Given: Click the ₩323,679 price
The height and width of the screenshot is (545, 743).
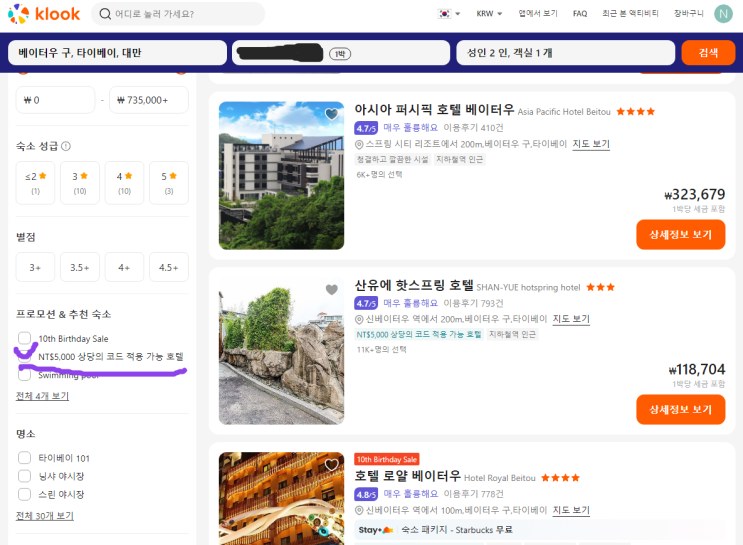Looking at the screenshot, I should [695, 194].
